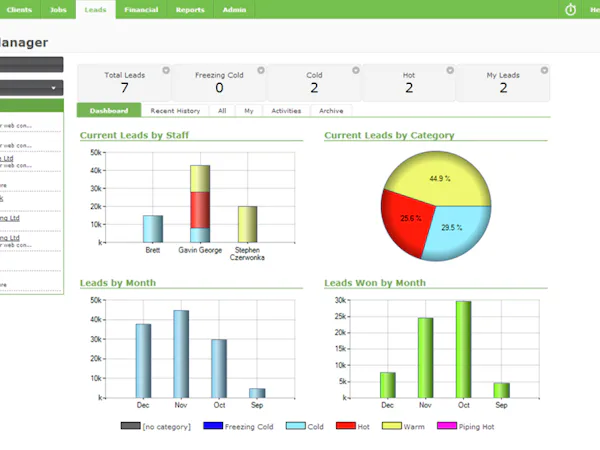View the Activities tab
This screenshot has height=450, width=600.
pyautogui.click(x=286, y=111)
